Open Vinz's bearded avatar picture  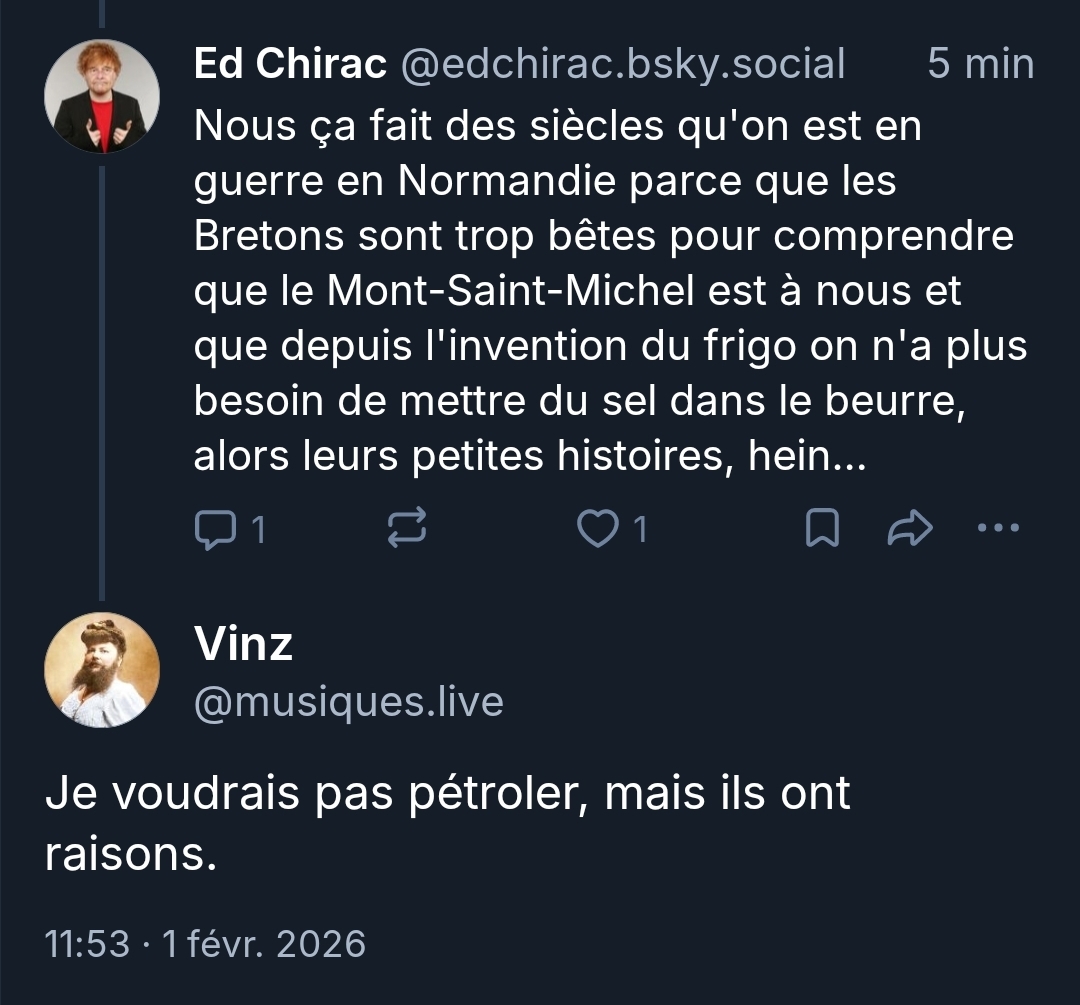(x=101, y=669)
